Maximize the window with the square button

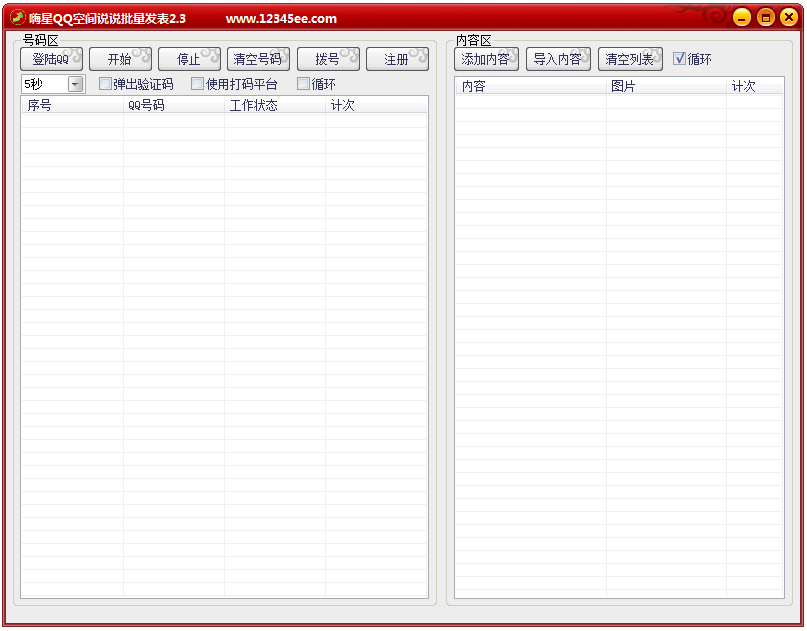[765, 17]
